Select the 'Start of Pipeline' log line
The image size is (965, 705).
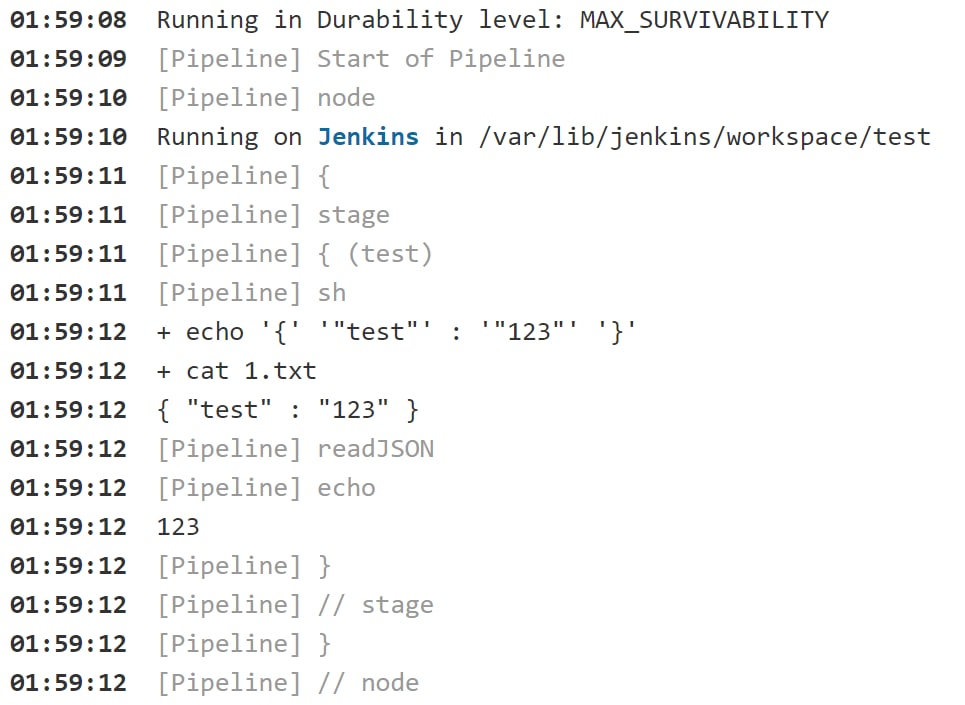click(441, 59)
